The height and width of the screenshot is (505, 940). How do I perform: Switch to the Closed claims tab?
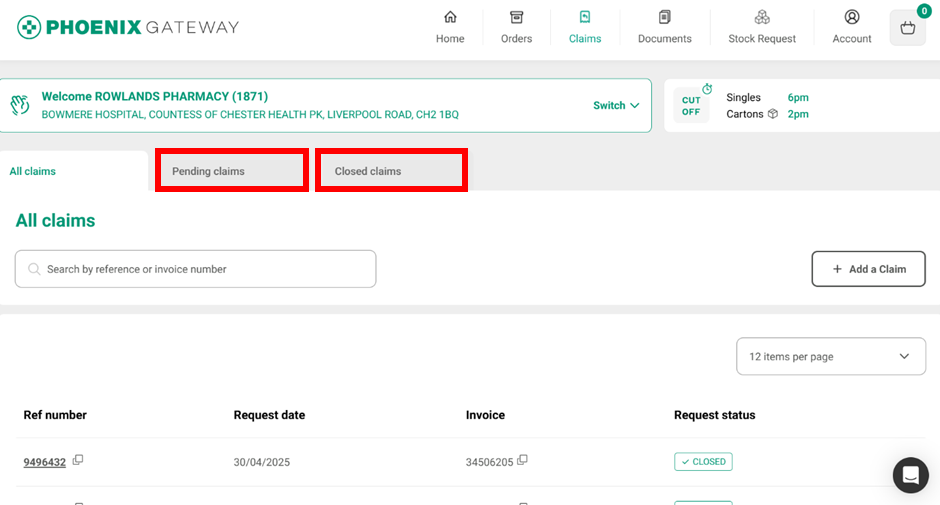tap(391, 171)
